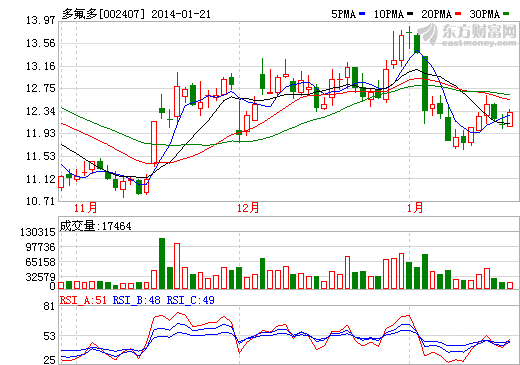520x365 pixels.
Task: Click the stock title 多氟多[002407]
Action: [104, 14]
